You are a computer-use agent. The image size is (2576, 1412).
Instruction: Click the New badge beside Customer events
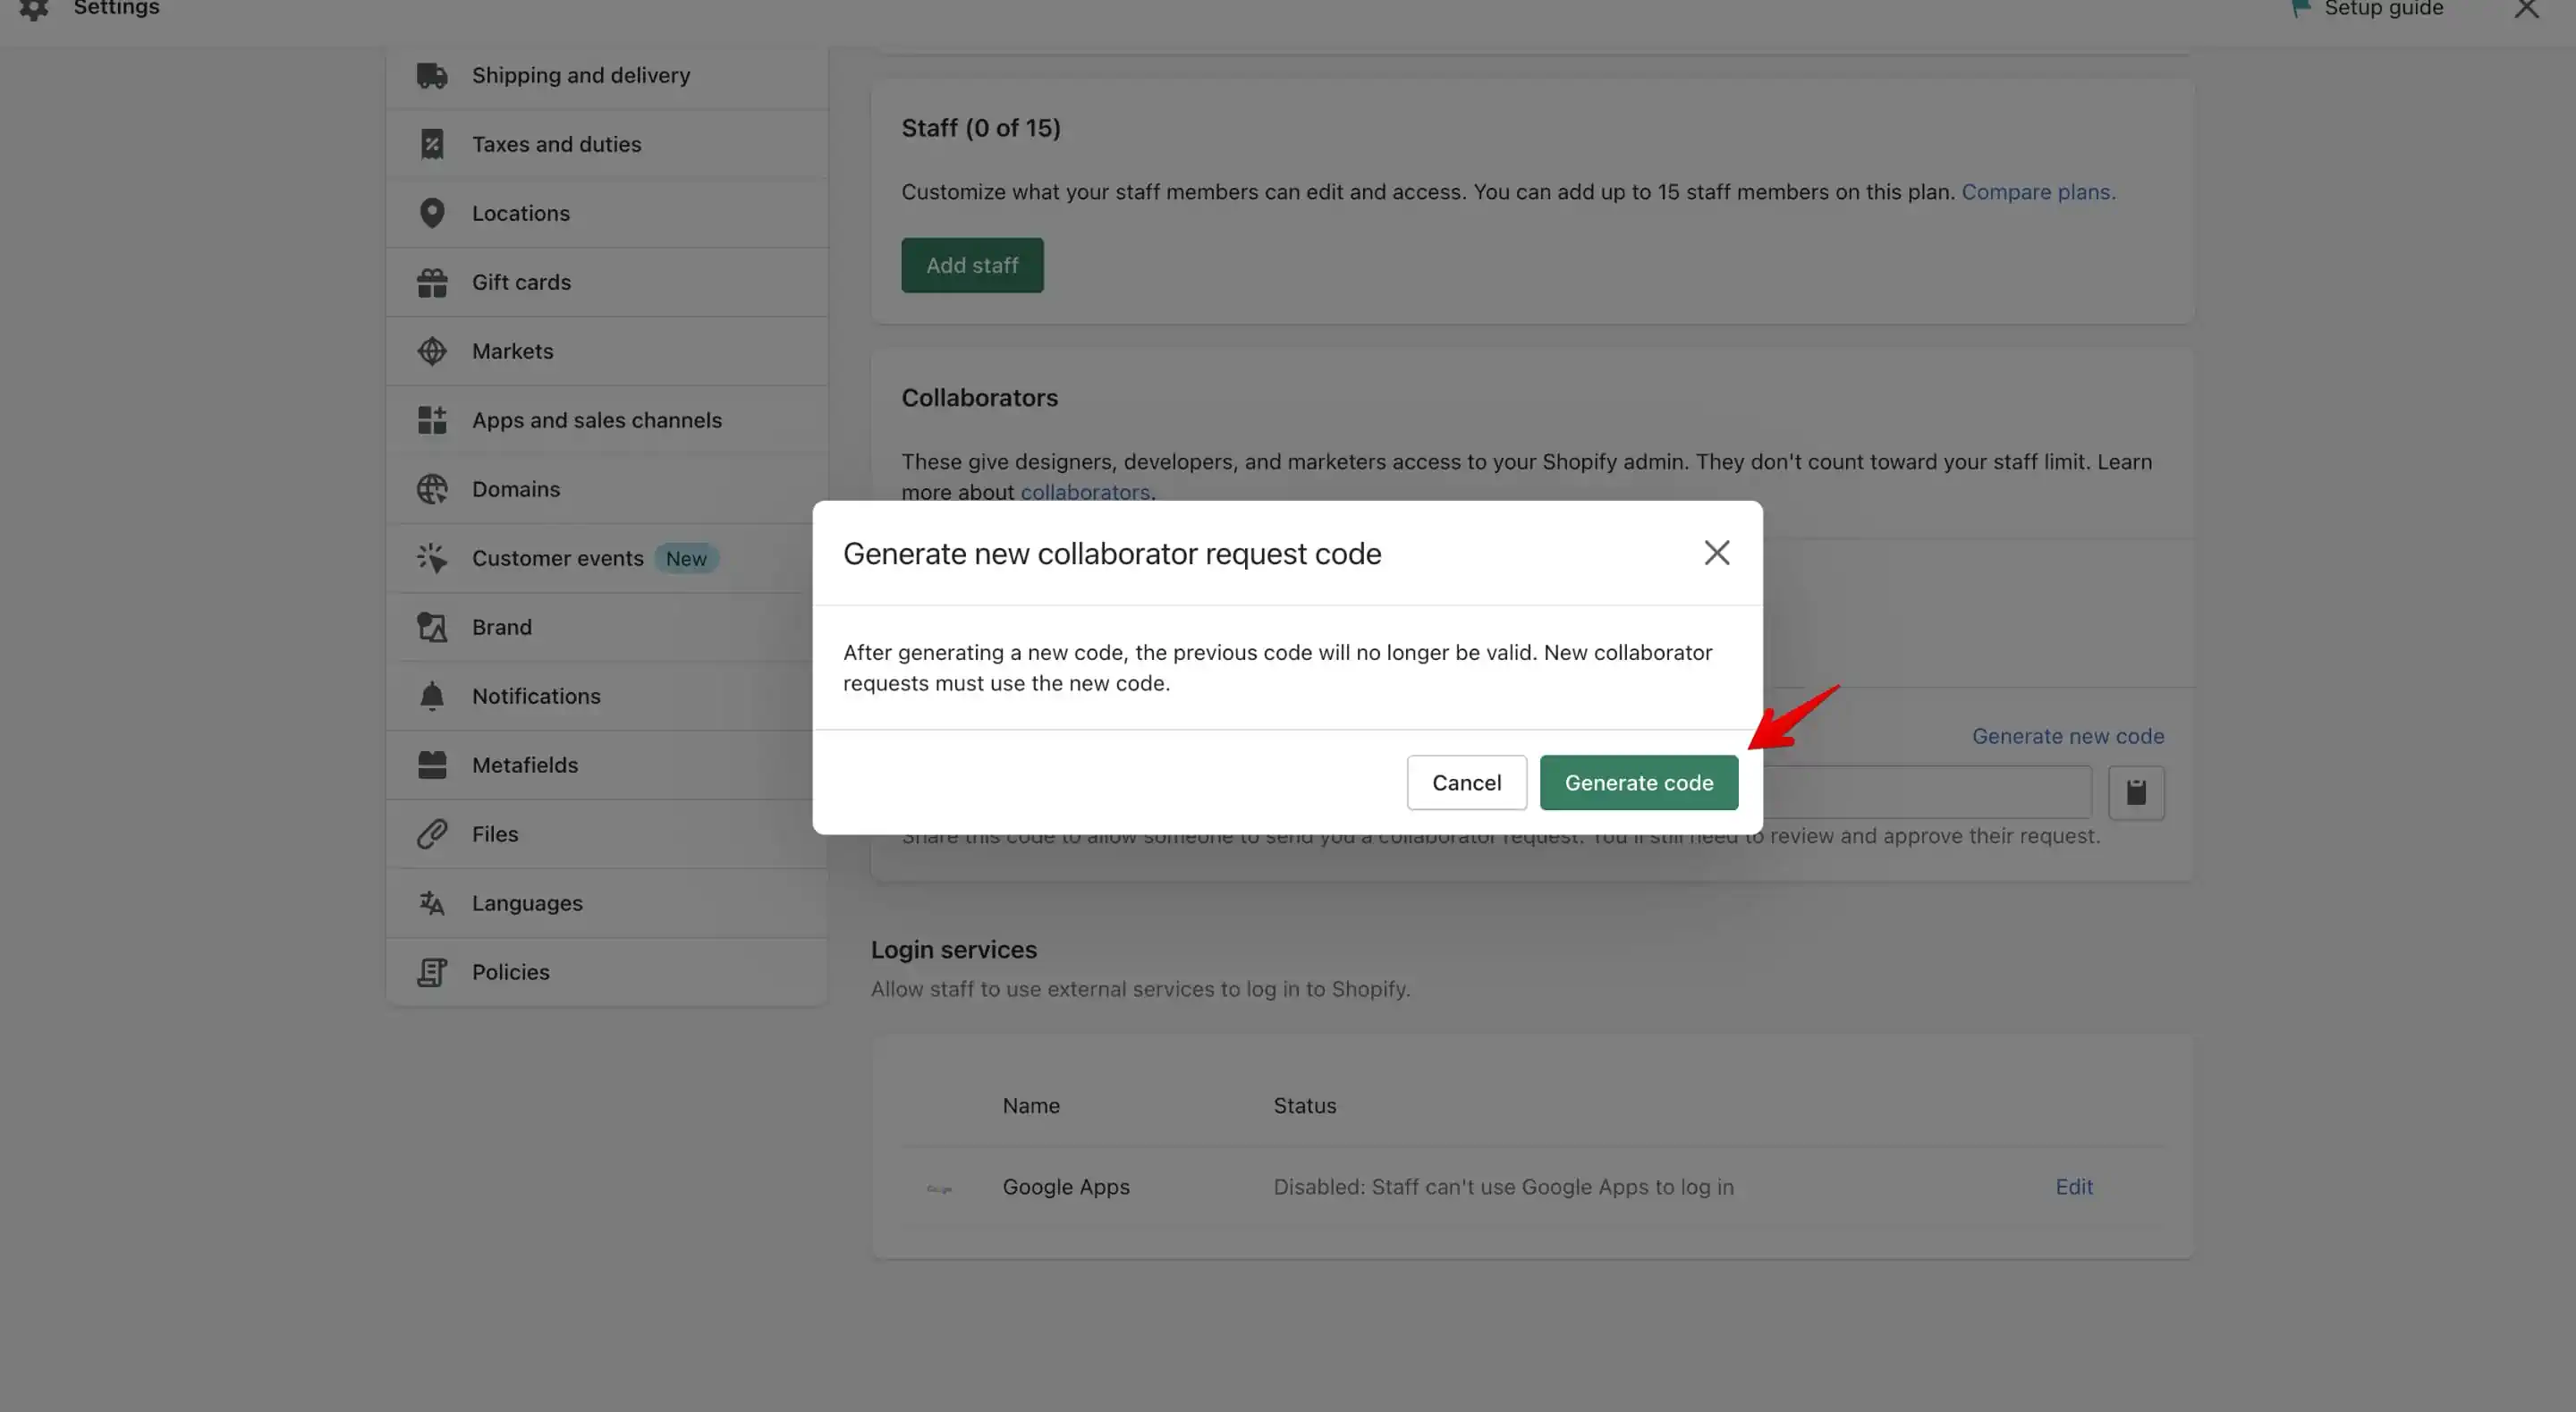[686, 558]
